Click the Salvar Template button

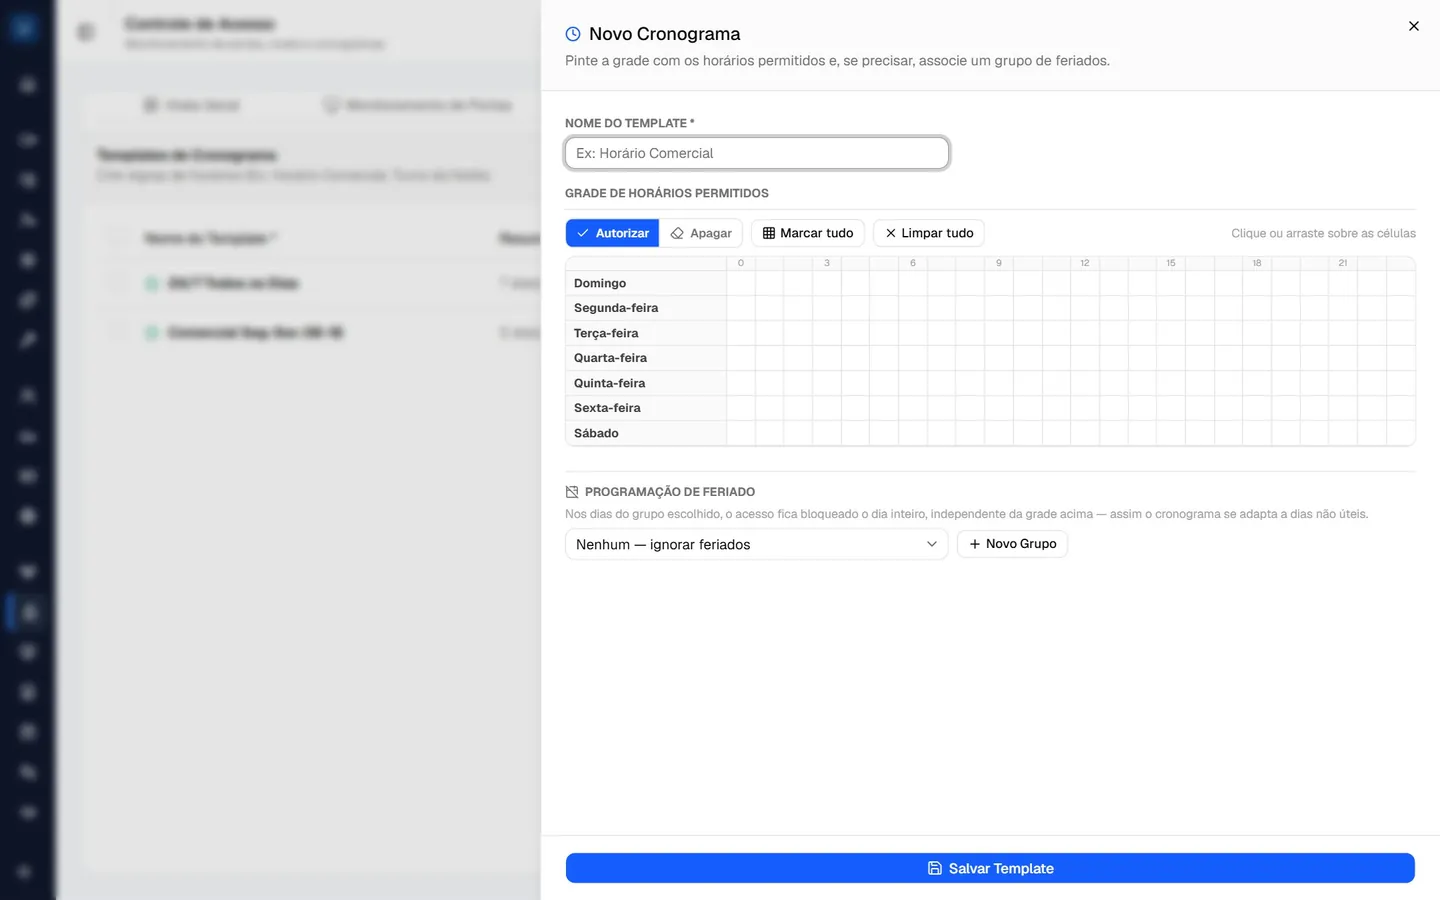pos(990,868)
